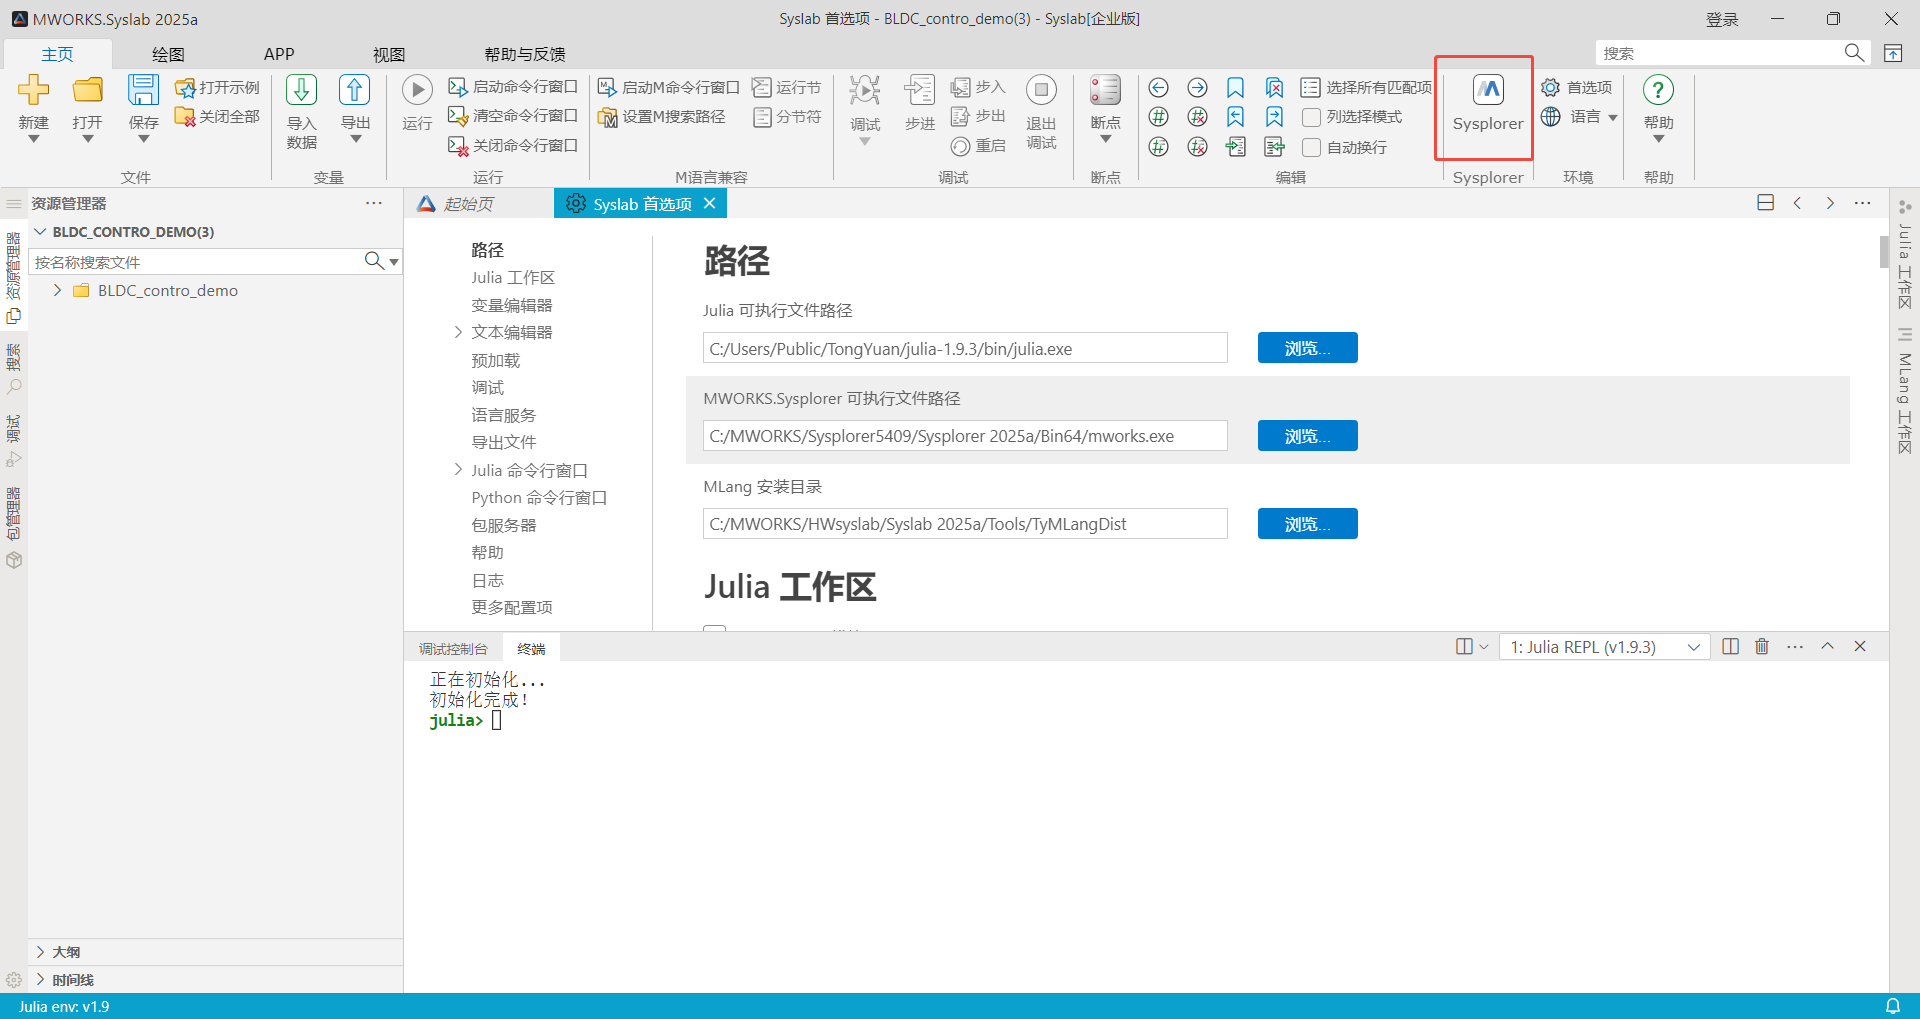Clear the command window via 清空命令行窗口
This screenshot has height=1019, width=1920.
coord(512,116)
